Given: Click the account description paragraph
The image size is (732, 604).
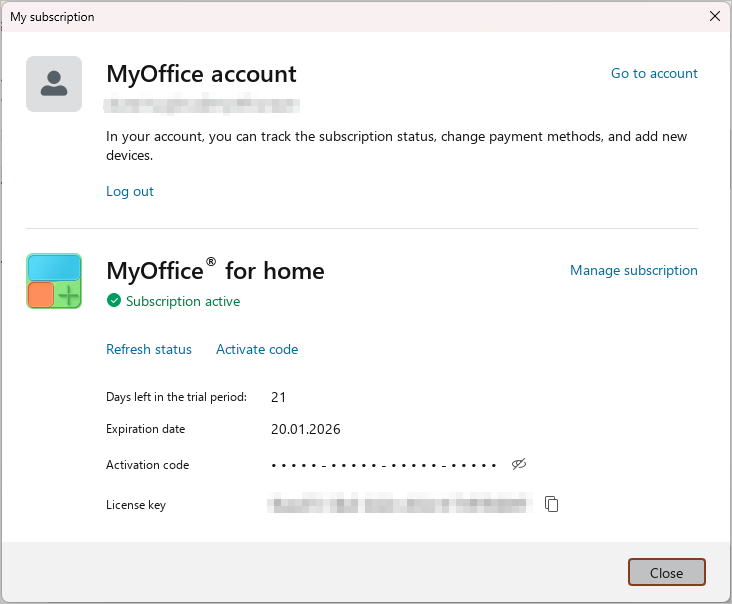Looking at the screenshot, I should click(396, 146).
